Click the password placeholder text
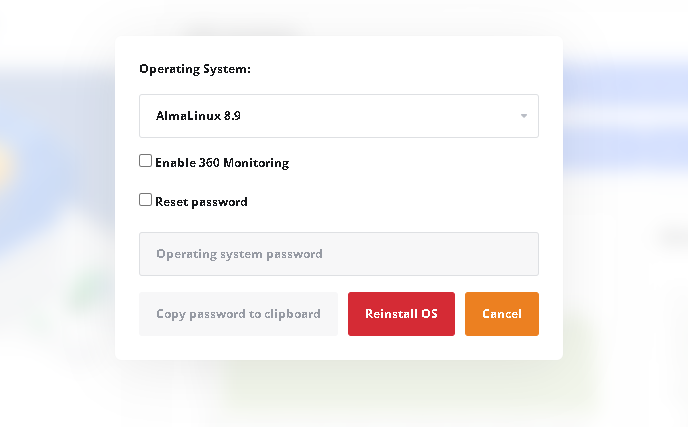Image resolution: width=688 pixels, height=427 pixels. 239,254
